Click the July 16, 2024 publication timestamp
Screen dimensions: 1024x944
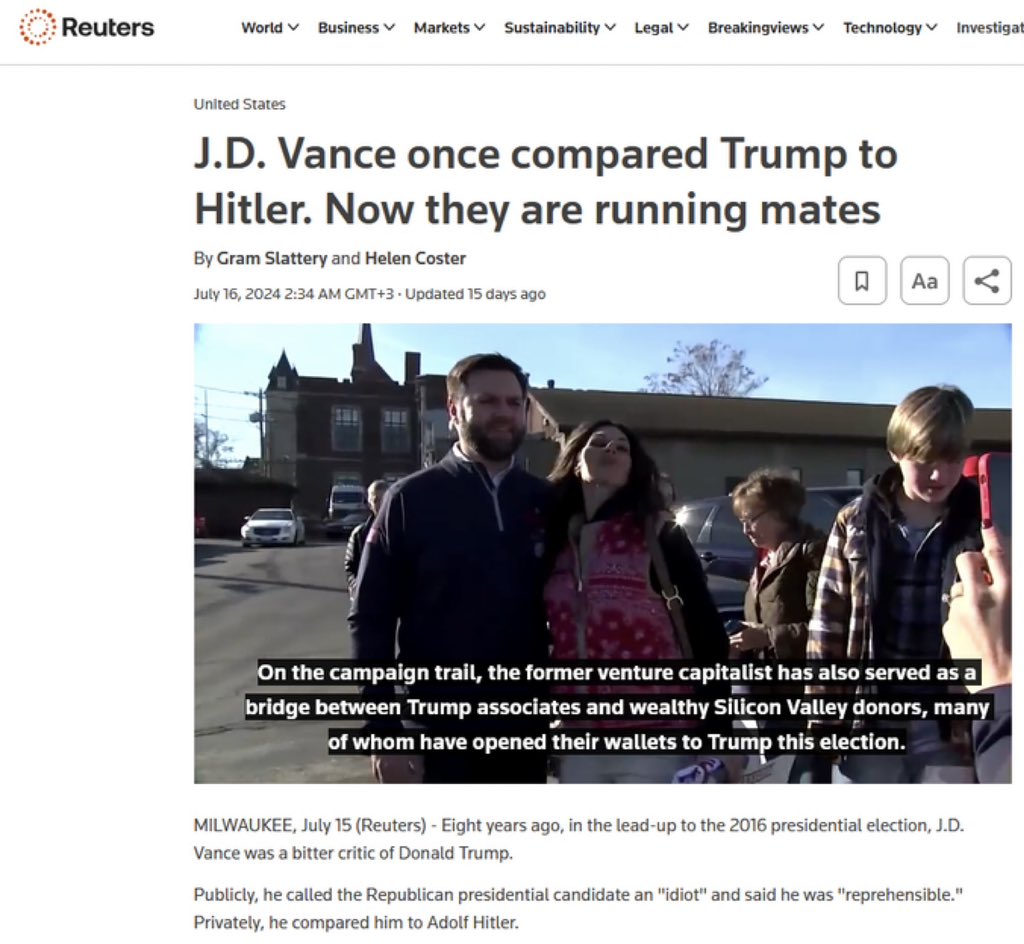(294, 294)
